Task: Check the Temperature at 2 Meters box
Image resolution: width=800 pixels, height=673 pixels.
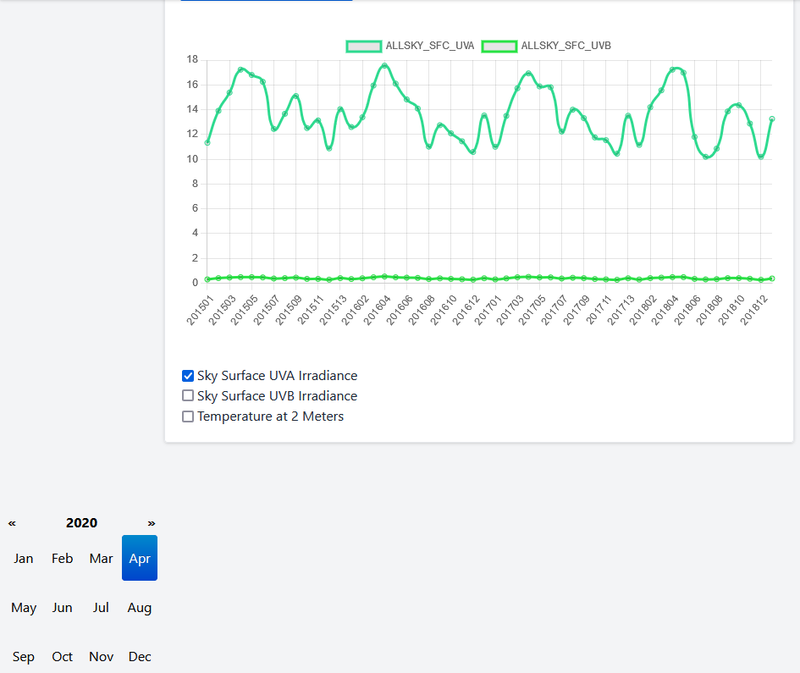Action: (x=188, y=416)
